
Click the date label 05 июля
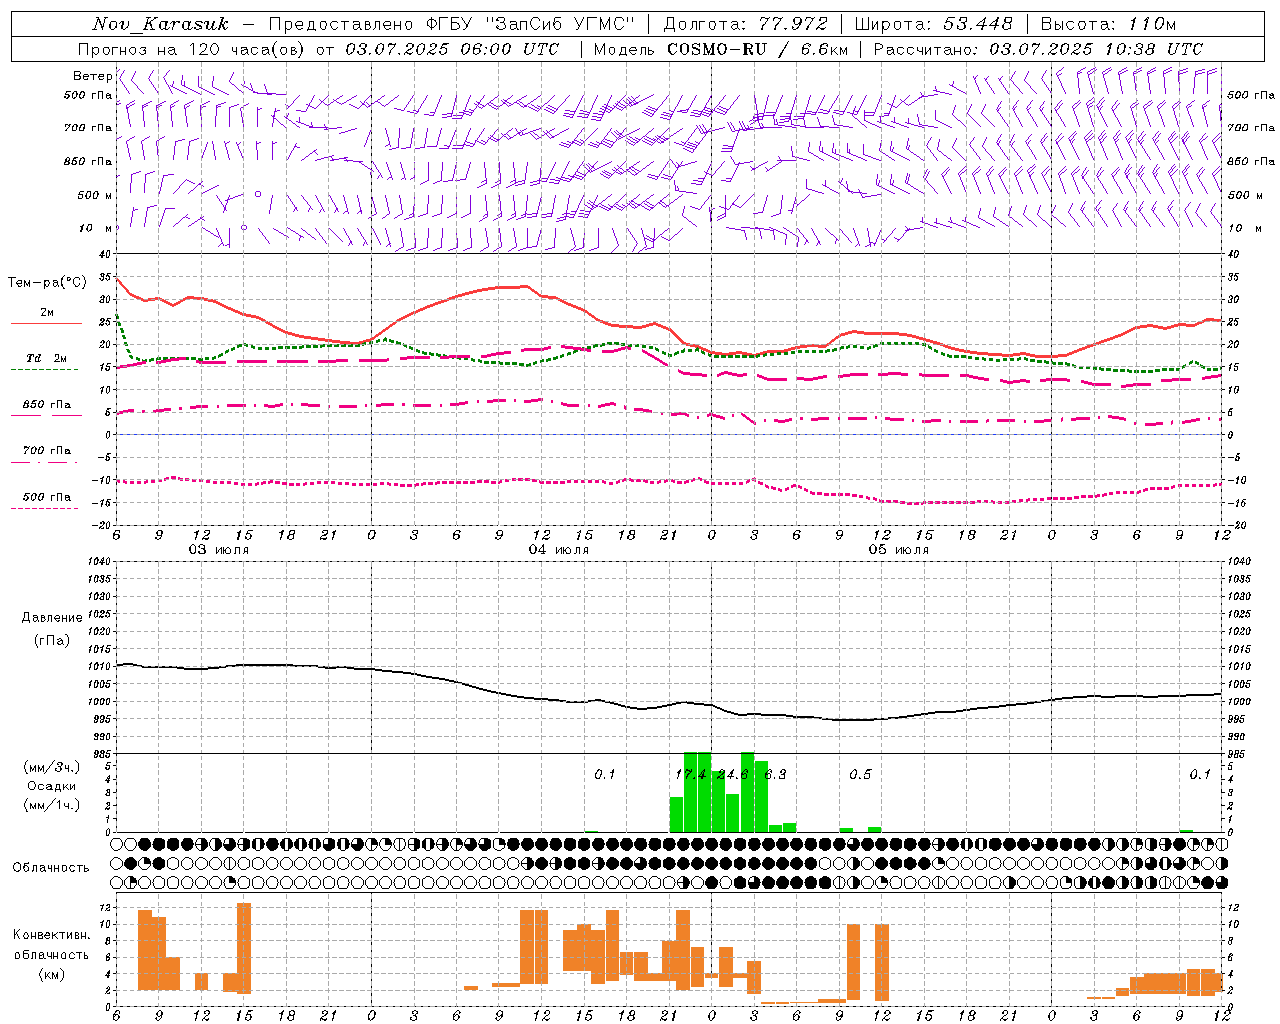[898, 550]
